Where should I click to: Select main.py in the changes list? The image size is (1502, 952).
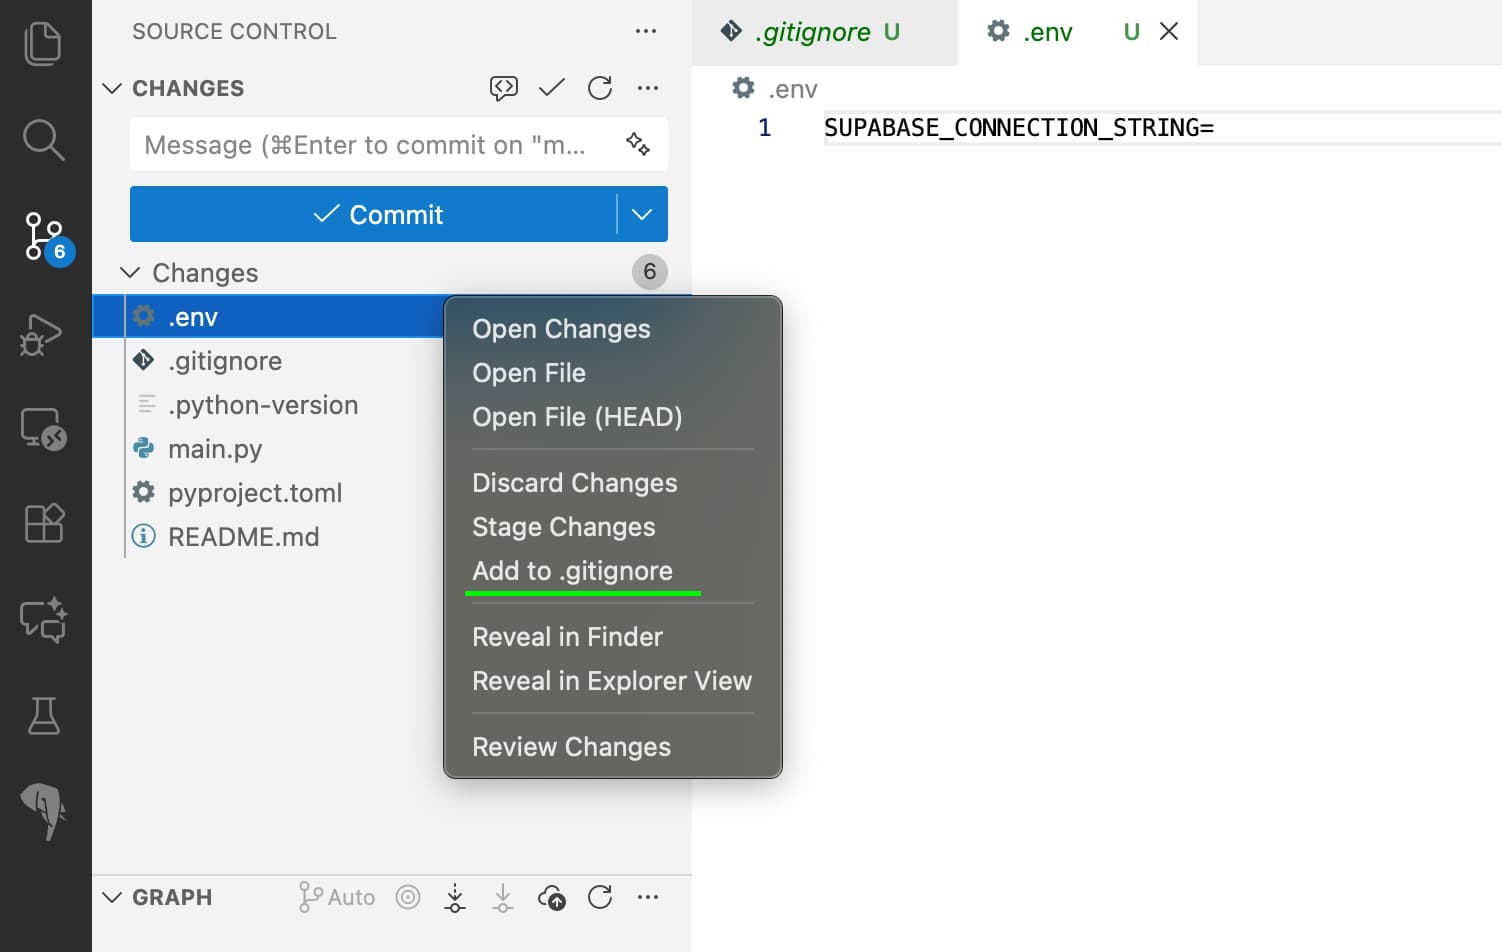(x=215, y=449)
